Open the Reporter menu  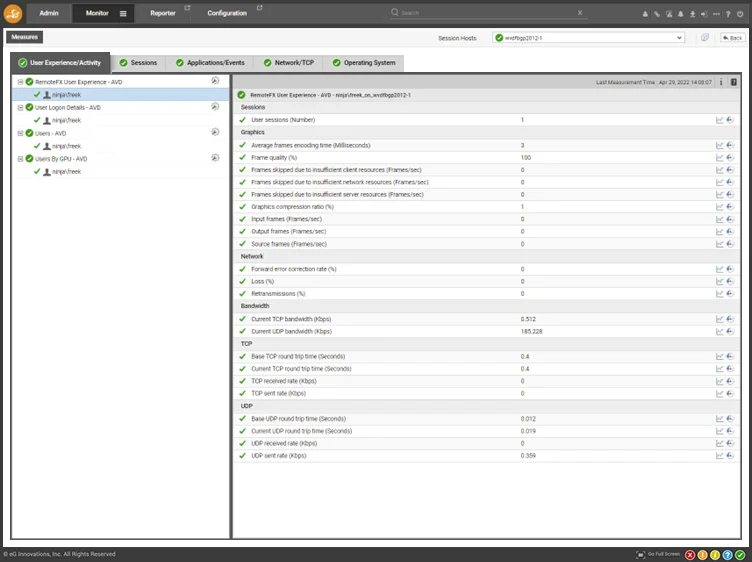point(163,13)
